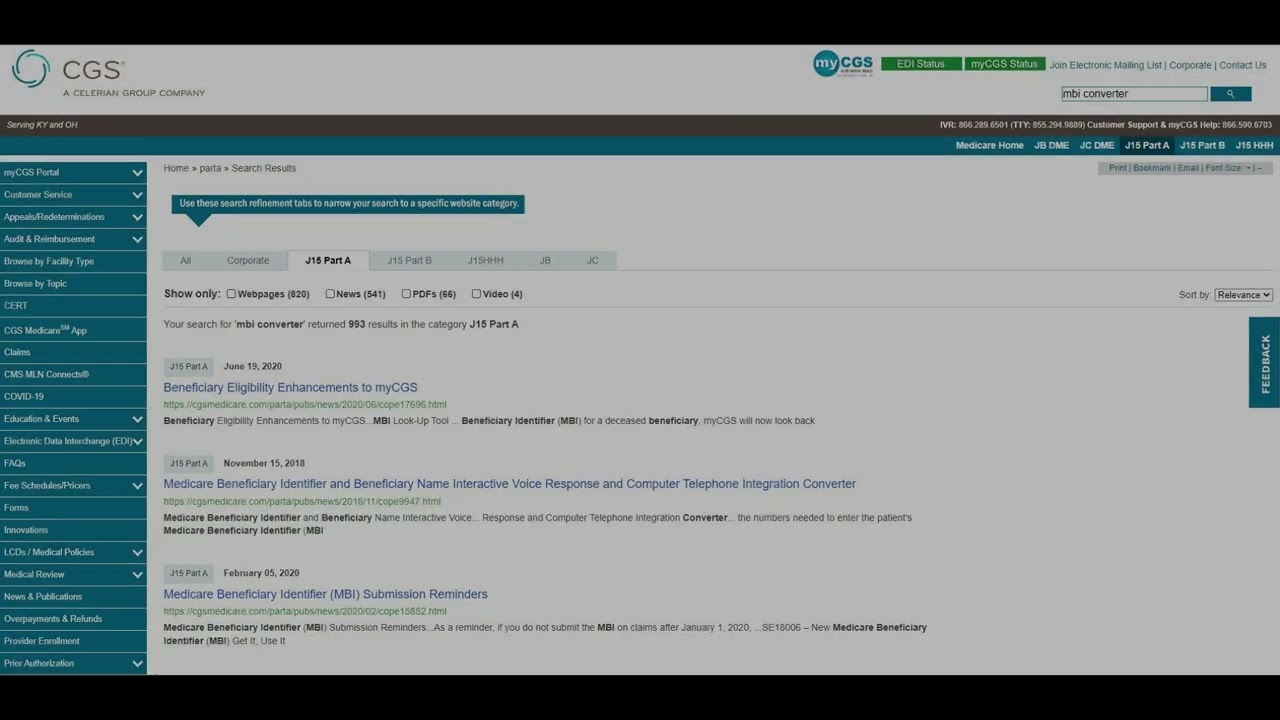Open Beneficiary Eligibility Enhancements to myCGS result
The width and height of the screenshot is (1280, 720).
pyautogui.click(x=290, y=388)
